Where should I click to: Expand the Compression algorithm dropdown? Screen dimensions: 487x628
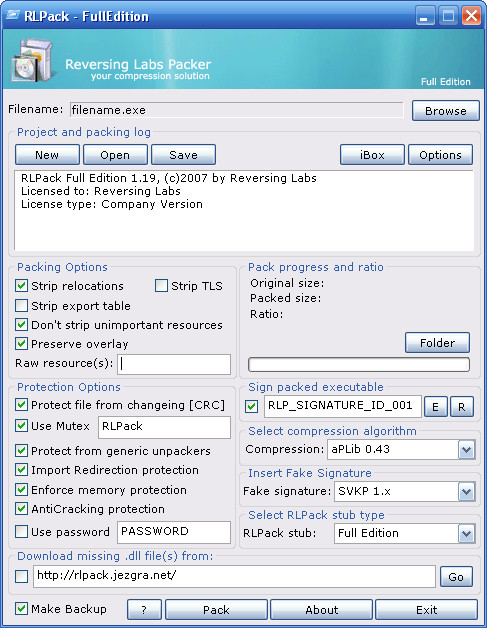click(x=466, y=449)
